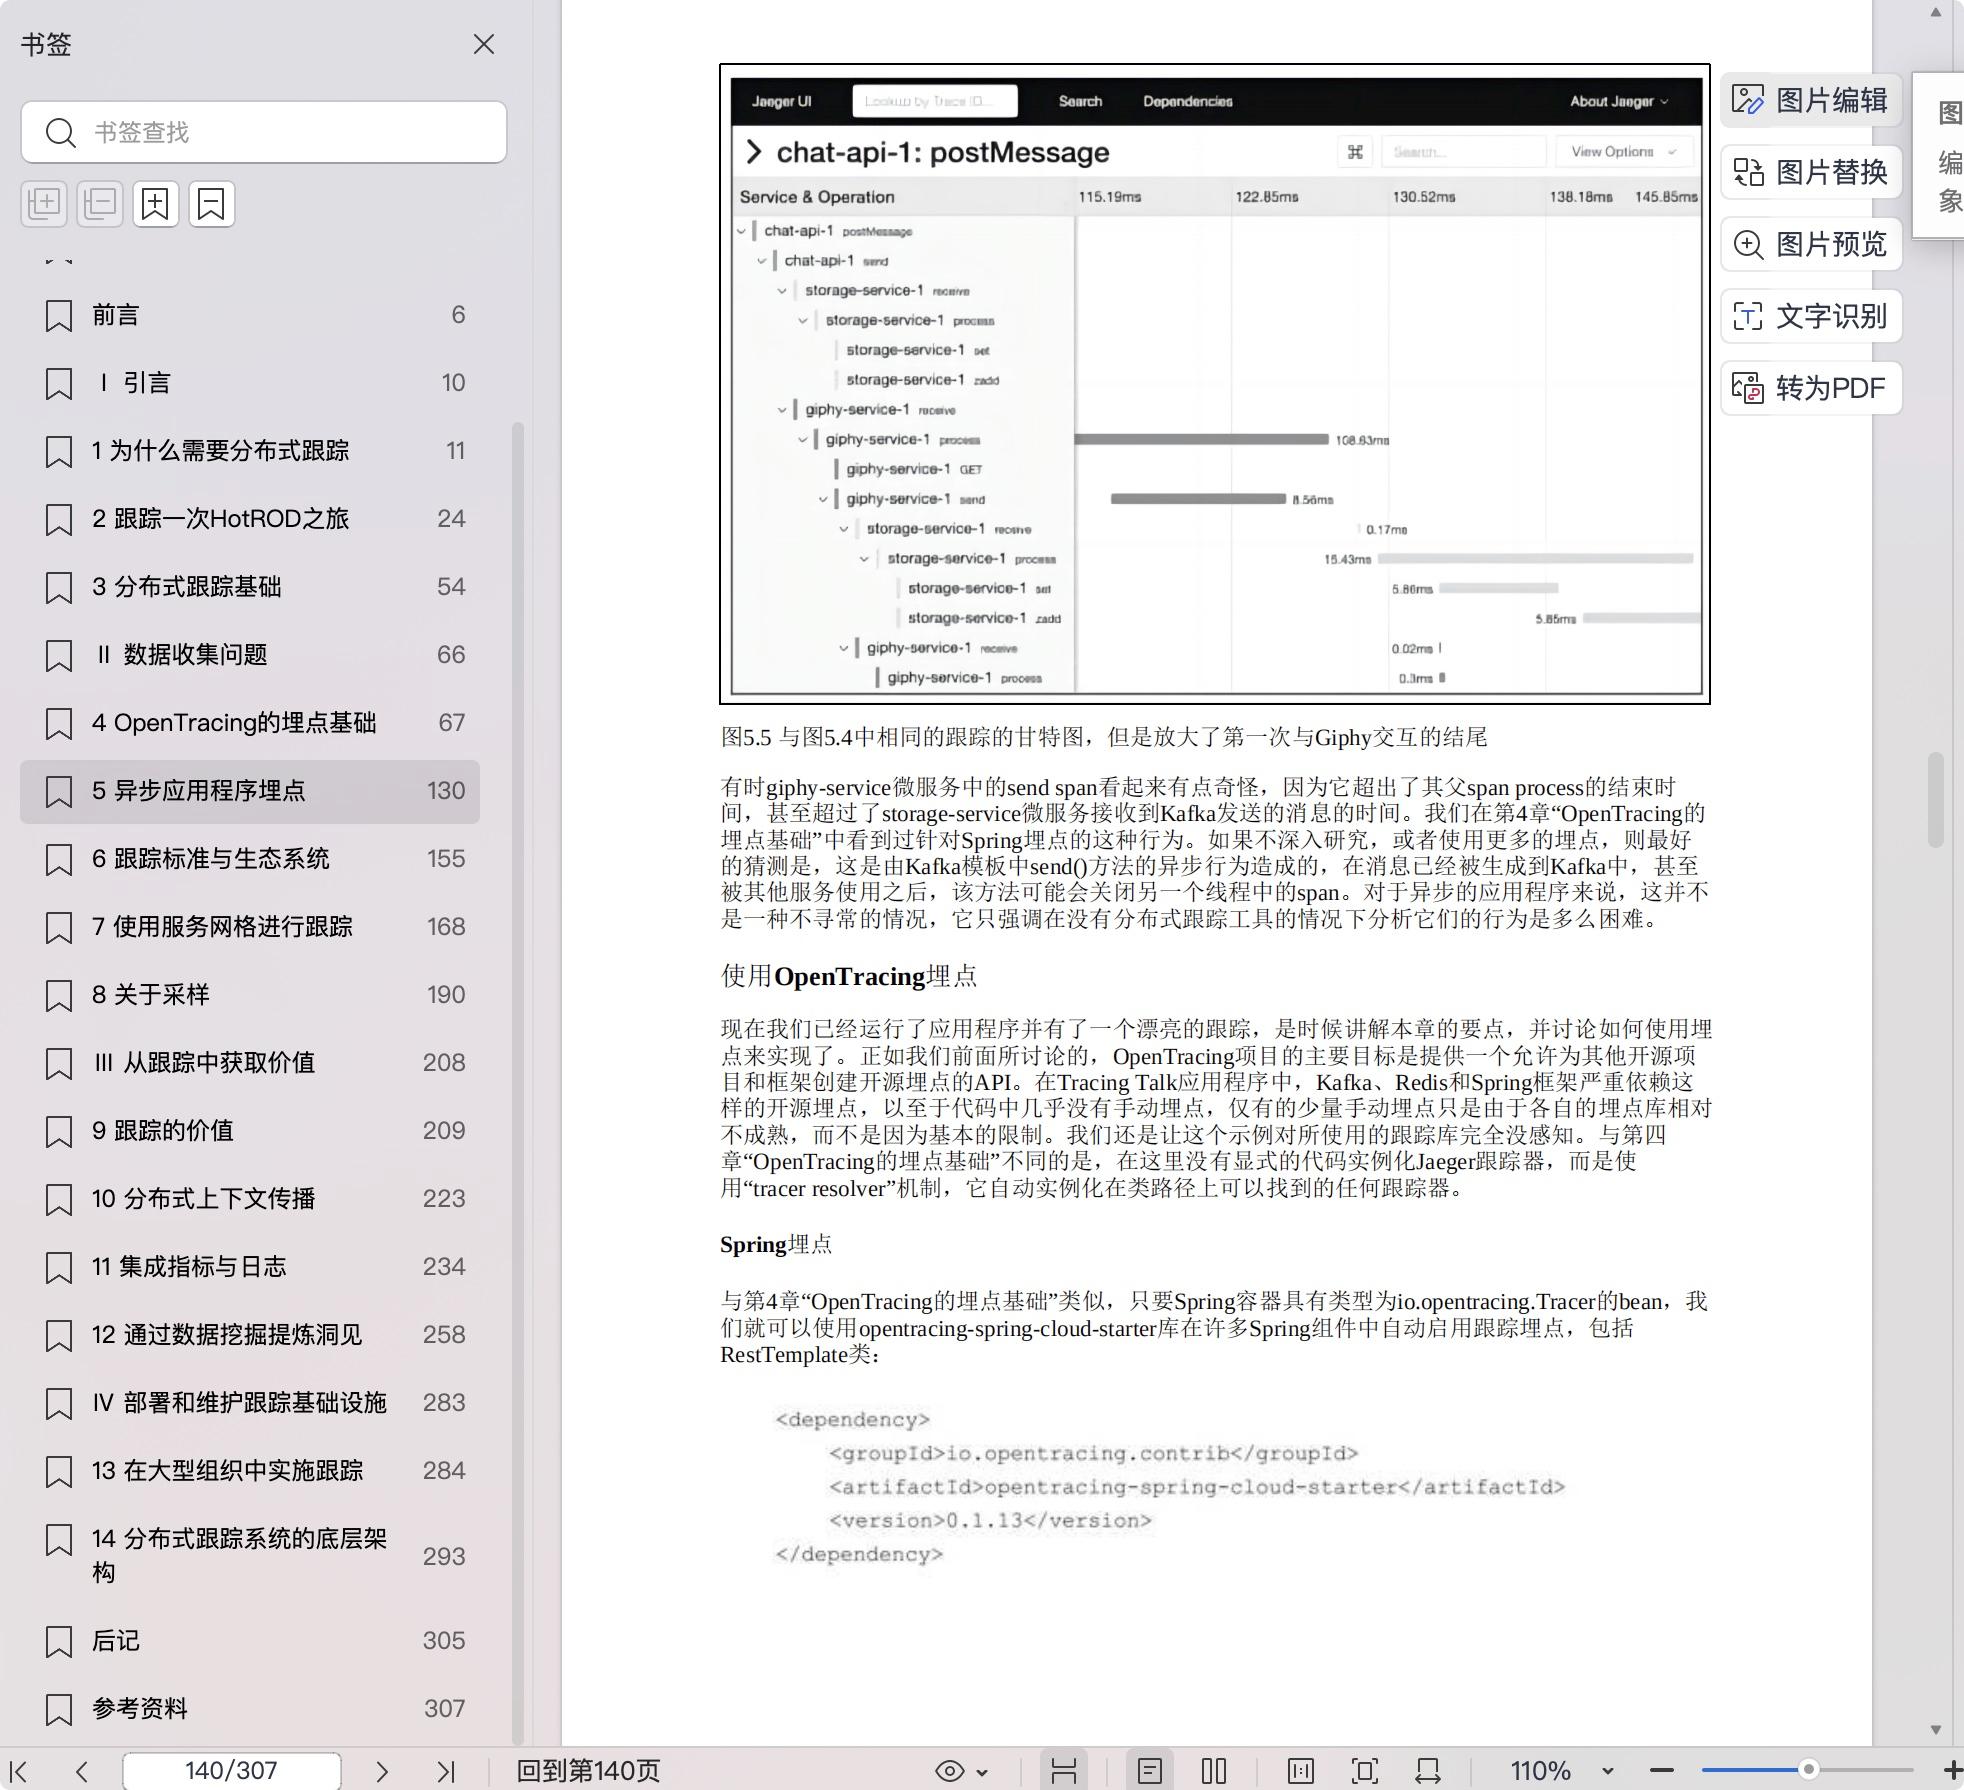Open bookmark 后记
Screen dimensions: 1964x1790
click(250, 1641)
